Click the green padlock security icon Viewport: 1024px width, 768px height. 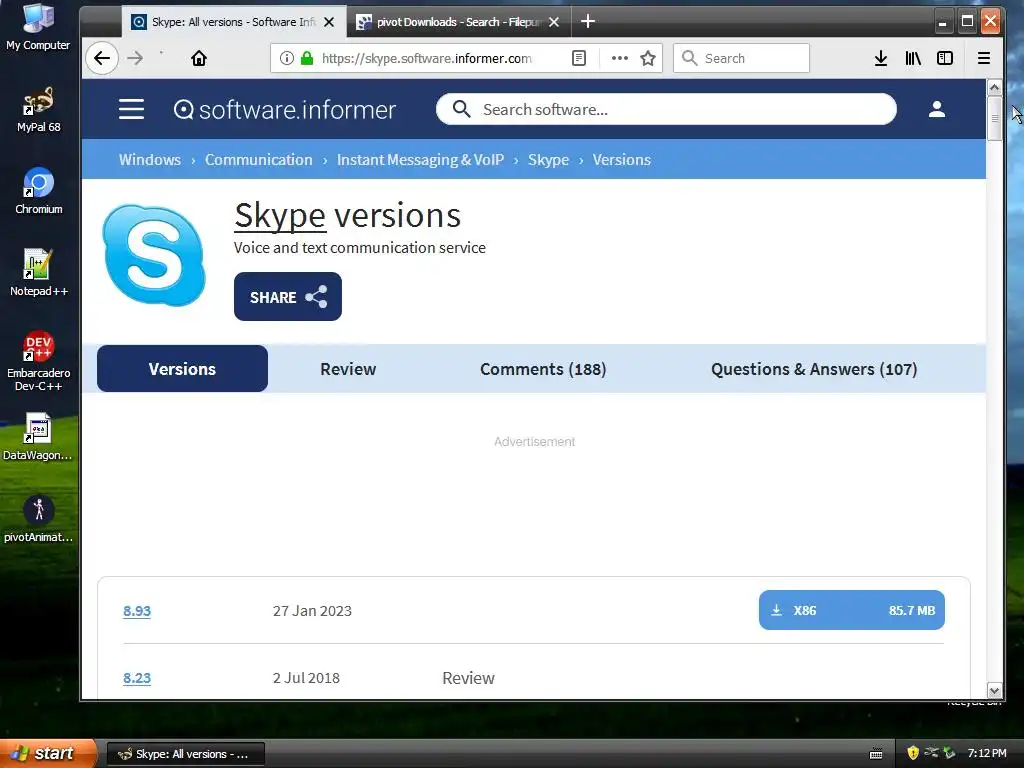307,58
